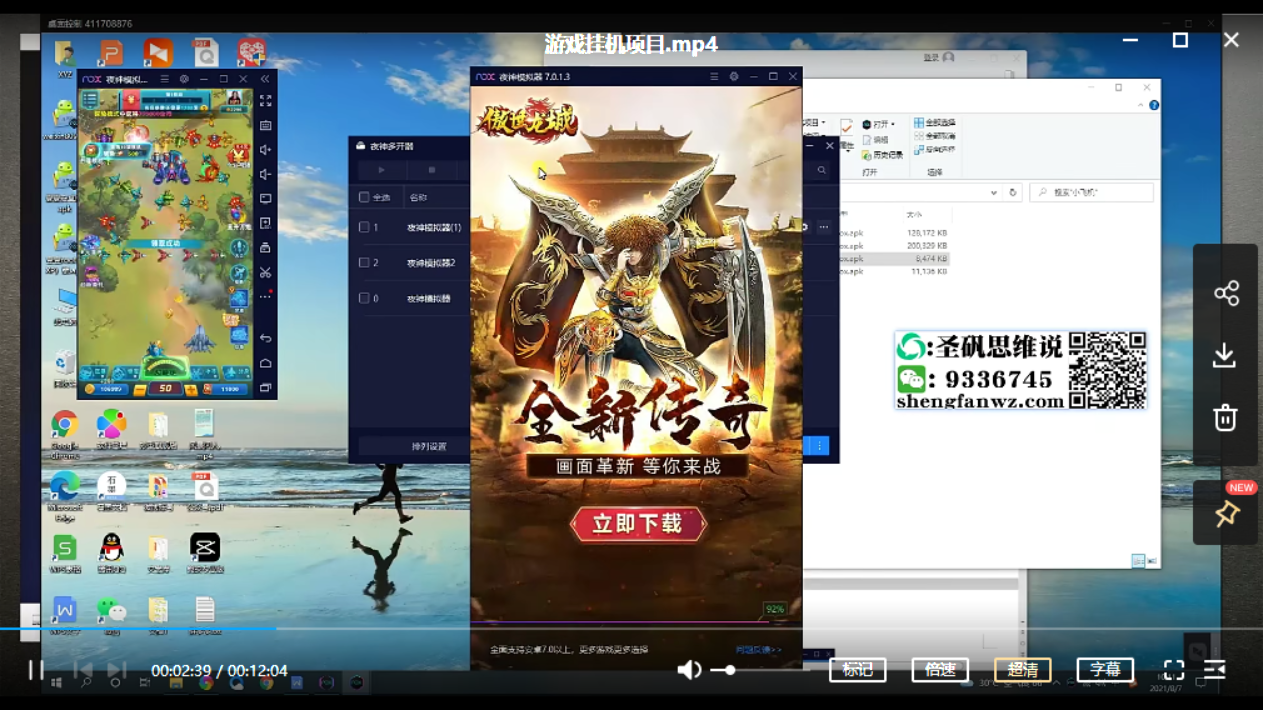1263x710 pixels.
Task: Open the WeChat desktop shortcut
Action: coord(111,615)
